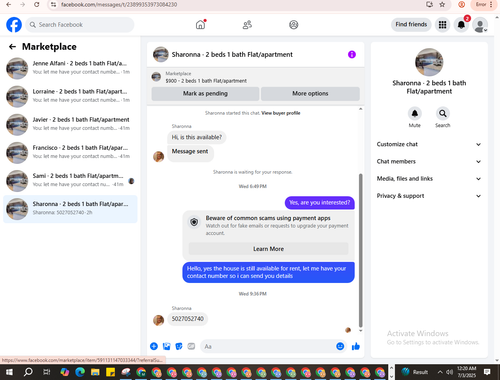This screenshot has height=380, width=500.
Task: Click the 'Yes, are you interested?' message bubble
Action: click(319, 203)
